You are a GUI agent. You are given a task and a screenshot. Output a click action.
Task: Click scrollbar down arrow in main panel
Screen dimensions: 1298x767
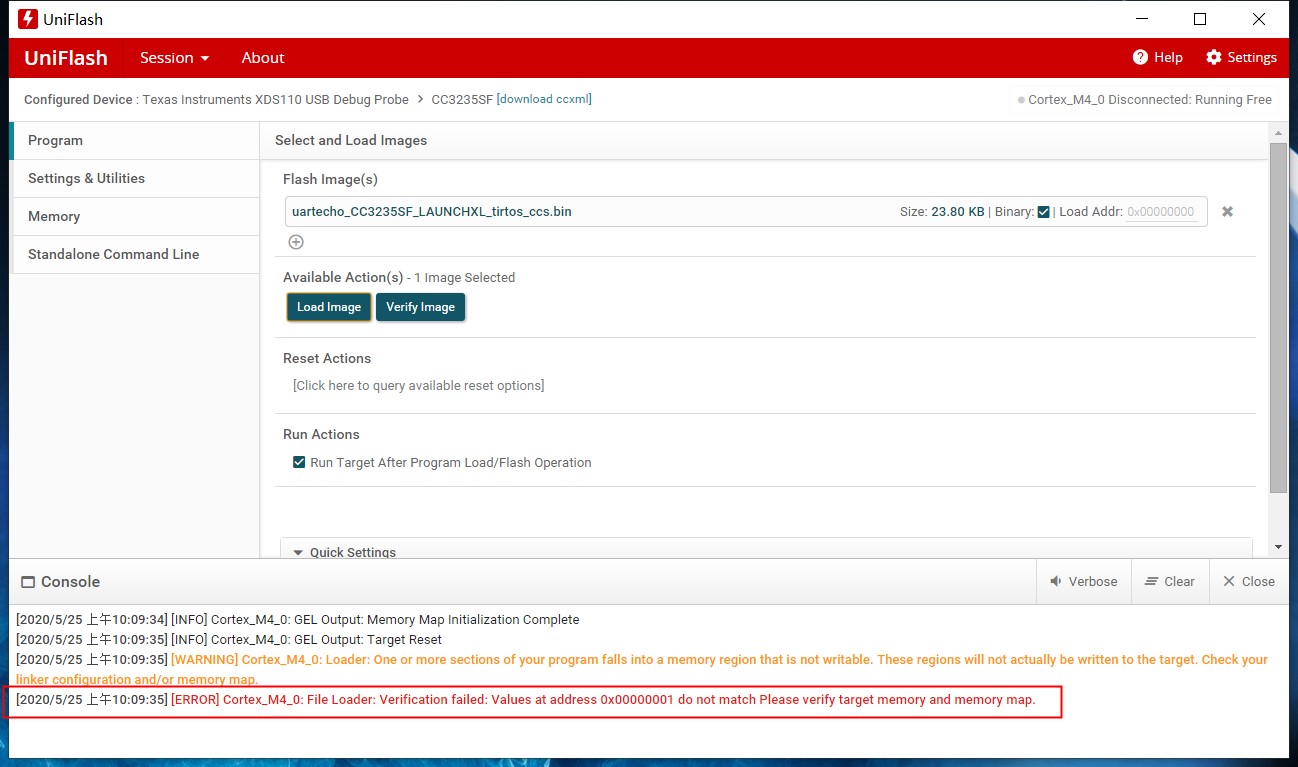point(1278,547)
